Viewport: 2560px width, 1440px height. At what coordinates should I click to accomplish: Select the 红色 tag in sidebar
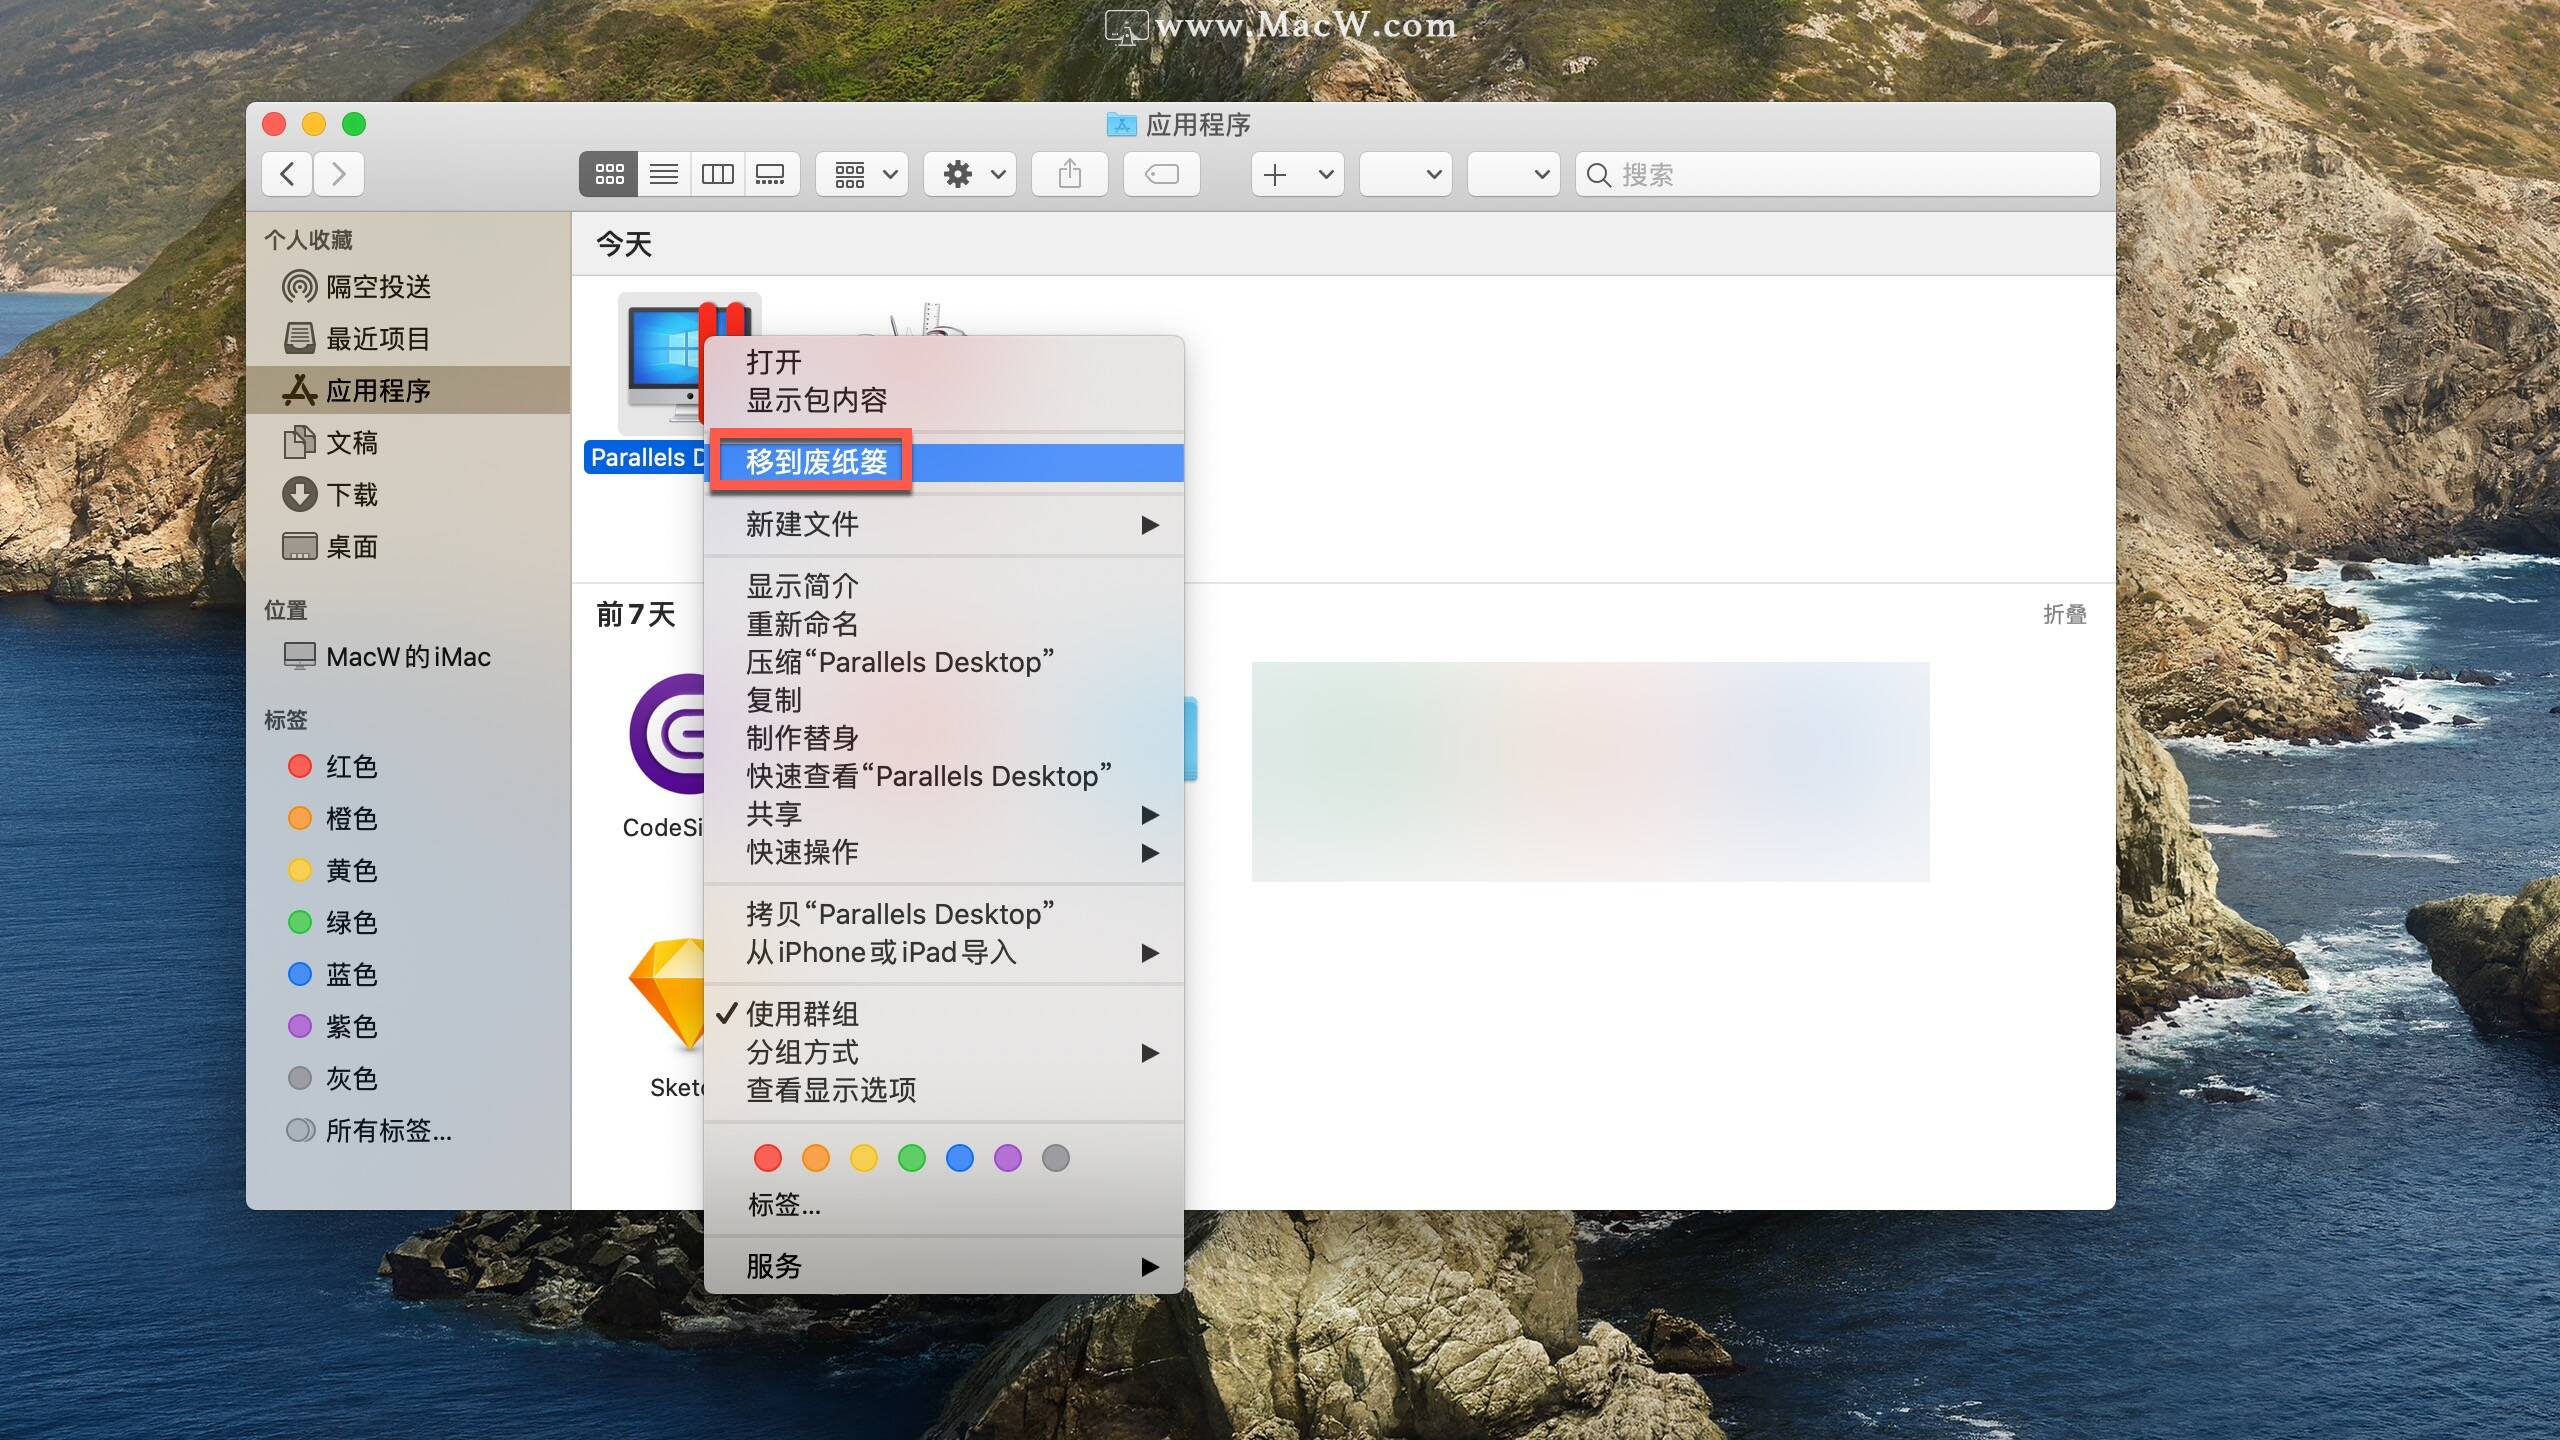pos(350,767)
